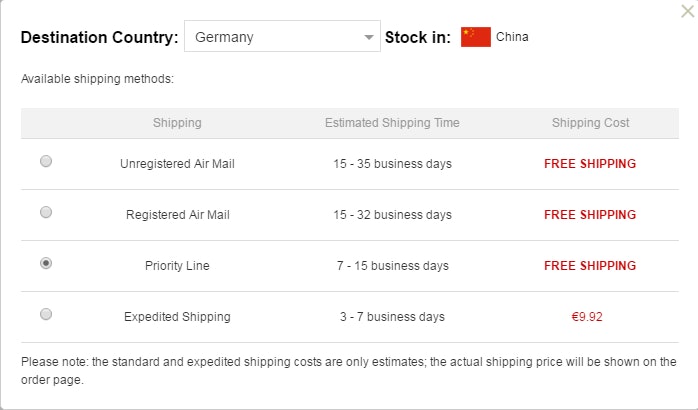This screenshot has width=698, height=410.
Task: Click the Unregistered Air Mail label
Action: [177, 164]
